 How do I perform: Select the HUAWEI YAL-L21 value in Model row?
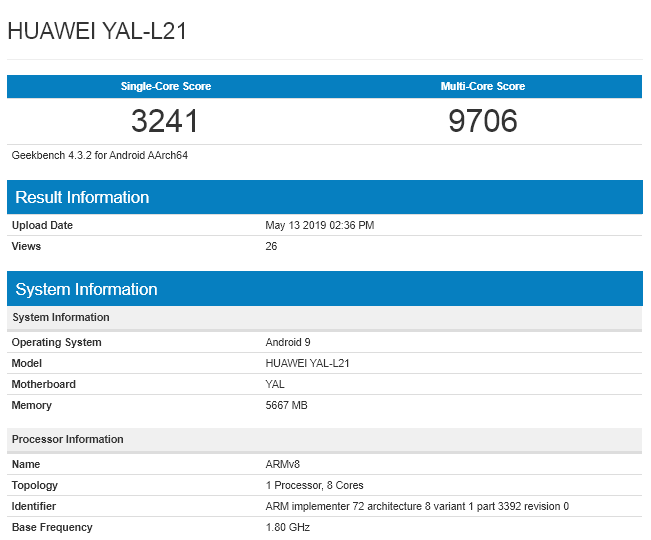pos(307,364)
